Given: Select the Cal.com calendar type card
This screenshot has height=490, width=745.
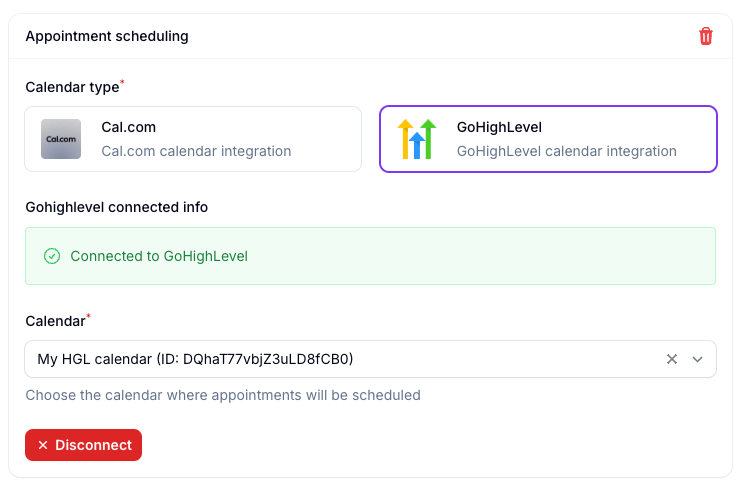Looking at the screenshot, I should (x=193, y=139).
